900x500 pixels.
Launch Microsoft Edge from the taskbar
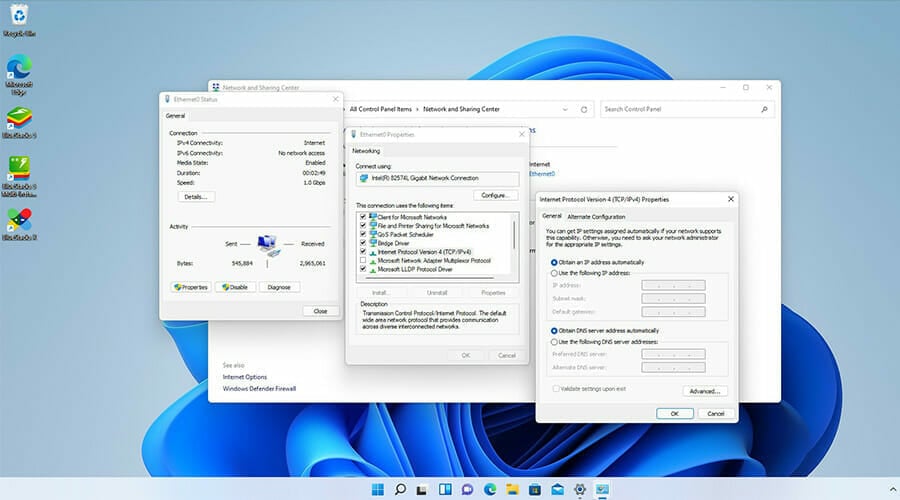point(490,489)
